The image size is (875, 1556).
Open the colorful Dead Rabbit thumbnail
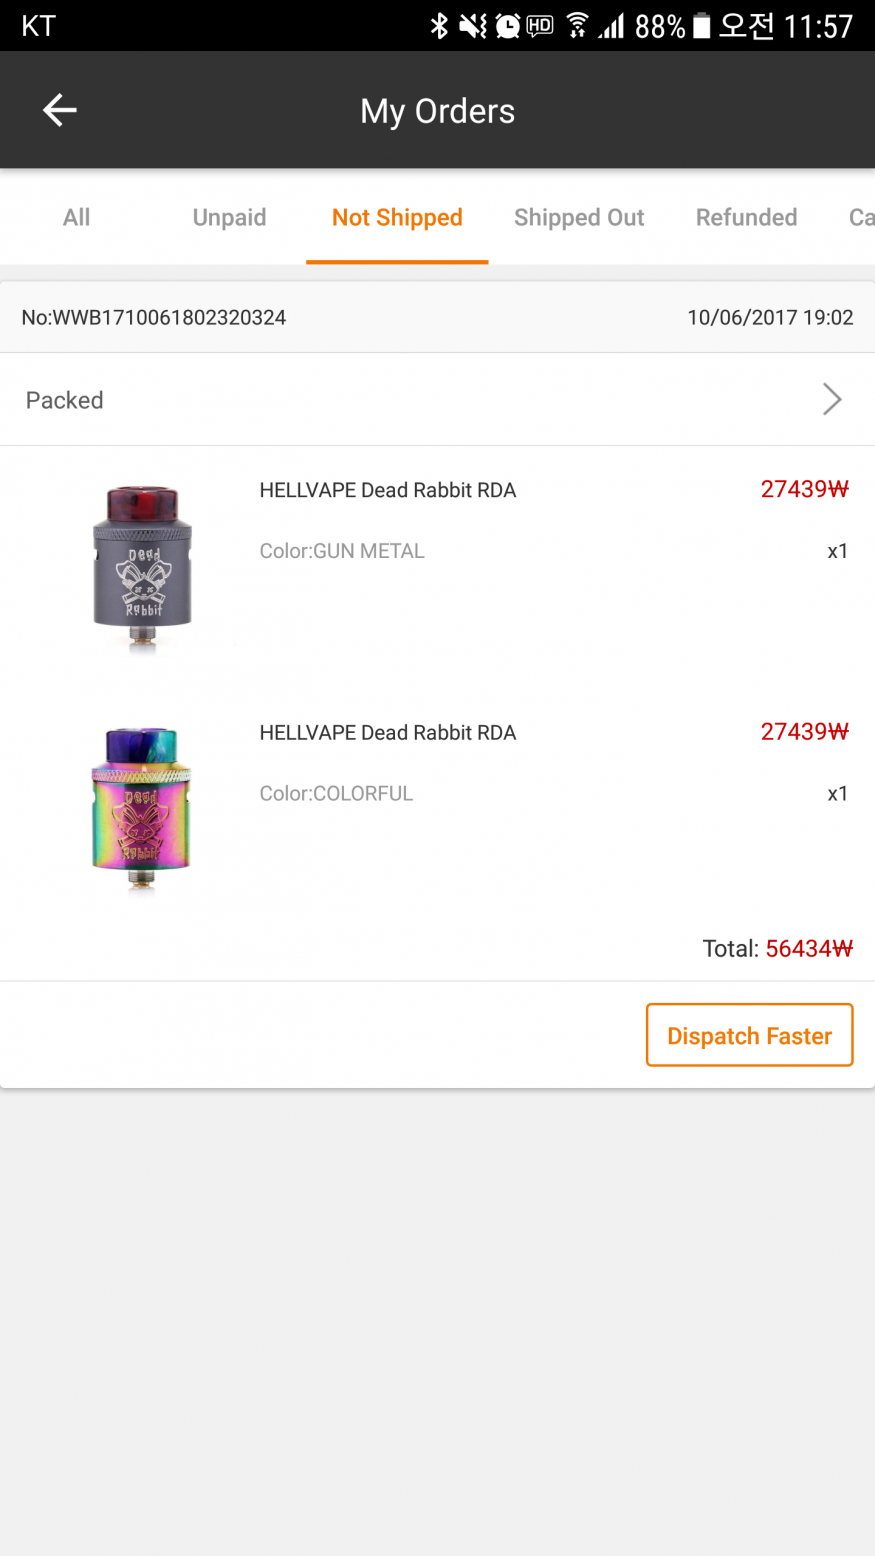[142, 810]
